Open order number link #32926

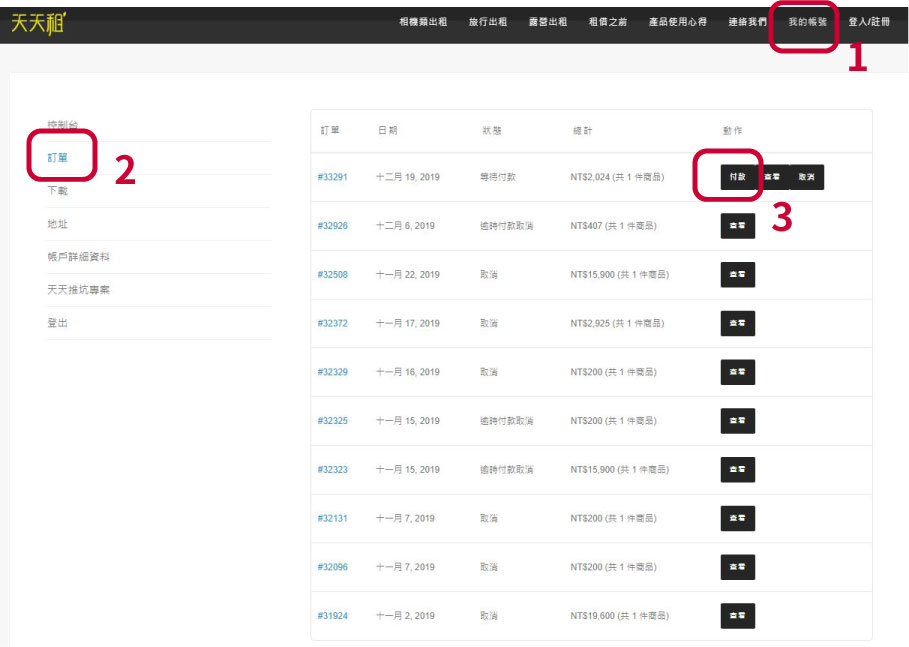(333, 226)
